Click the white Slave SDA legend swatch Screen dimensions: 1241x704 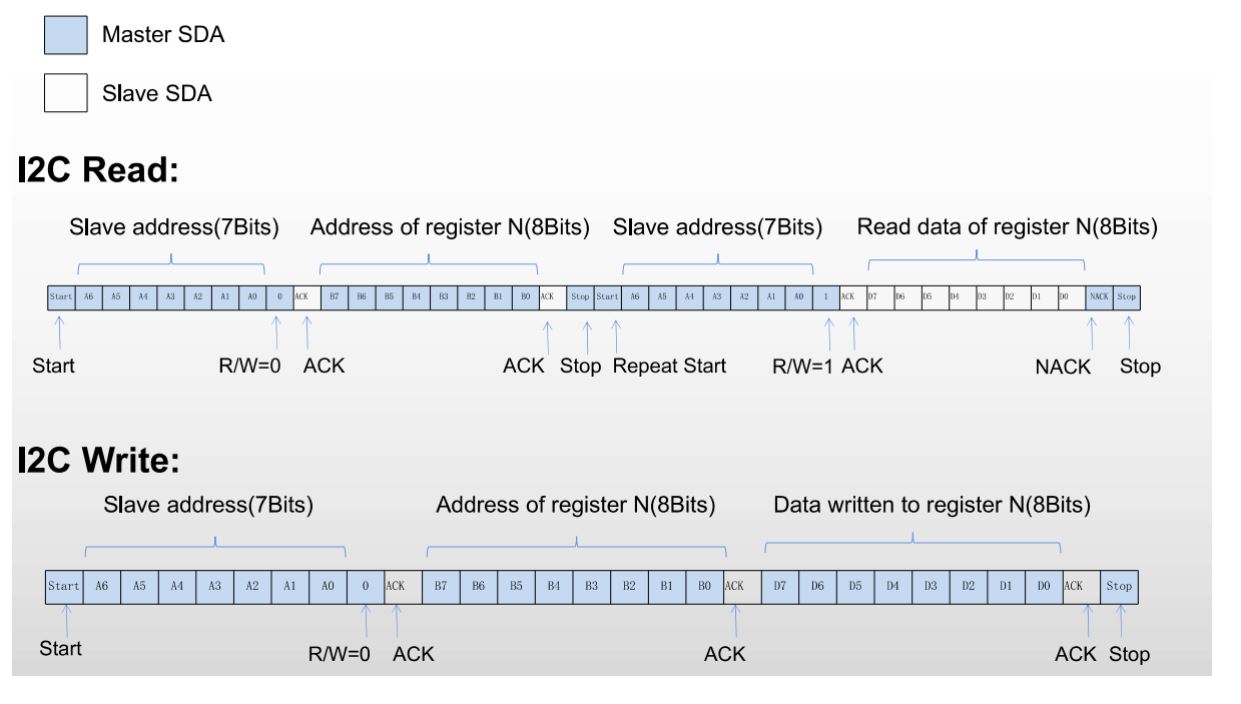pos(66,94)
